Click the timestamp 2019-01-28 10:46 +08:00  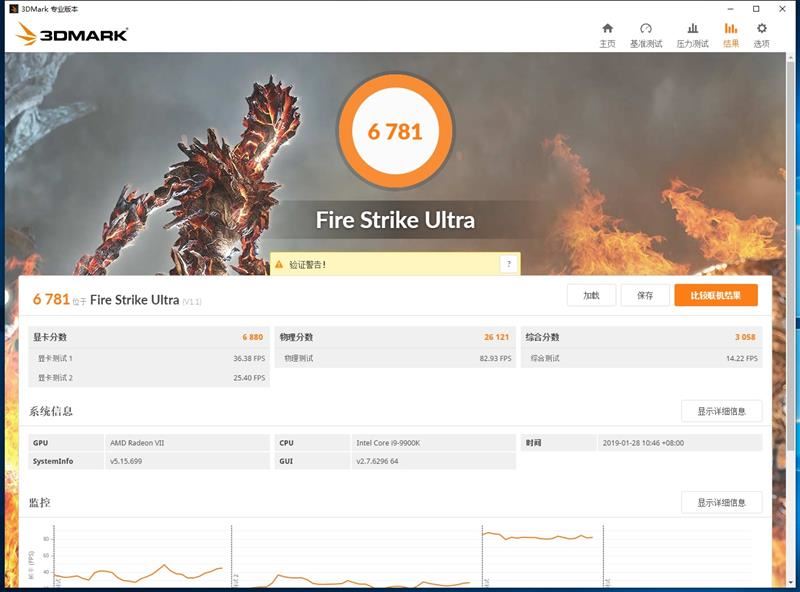tap(643, 443)
